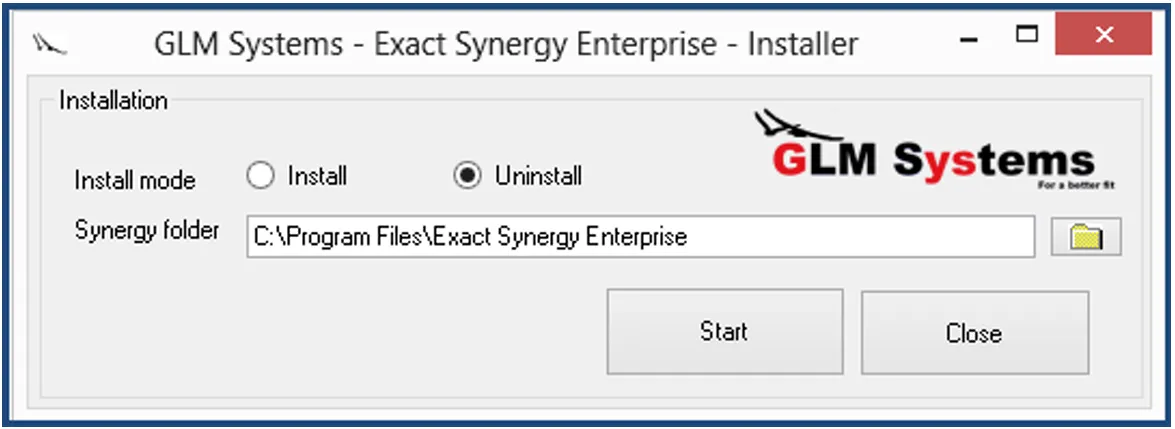Click the 'Uninstall' option label text

(538, 177)
